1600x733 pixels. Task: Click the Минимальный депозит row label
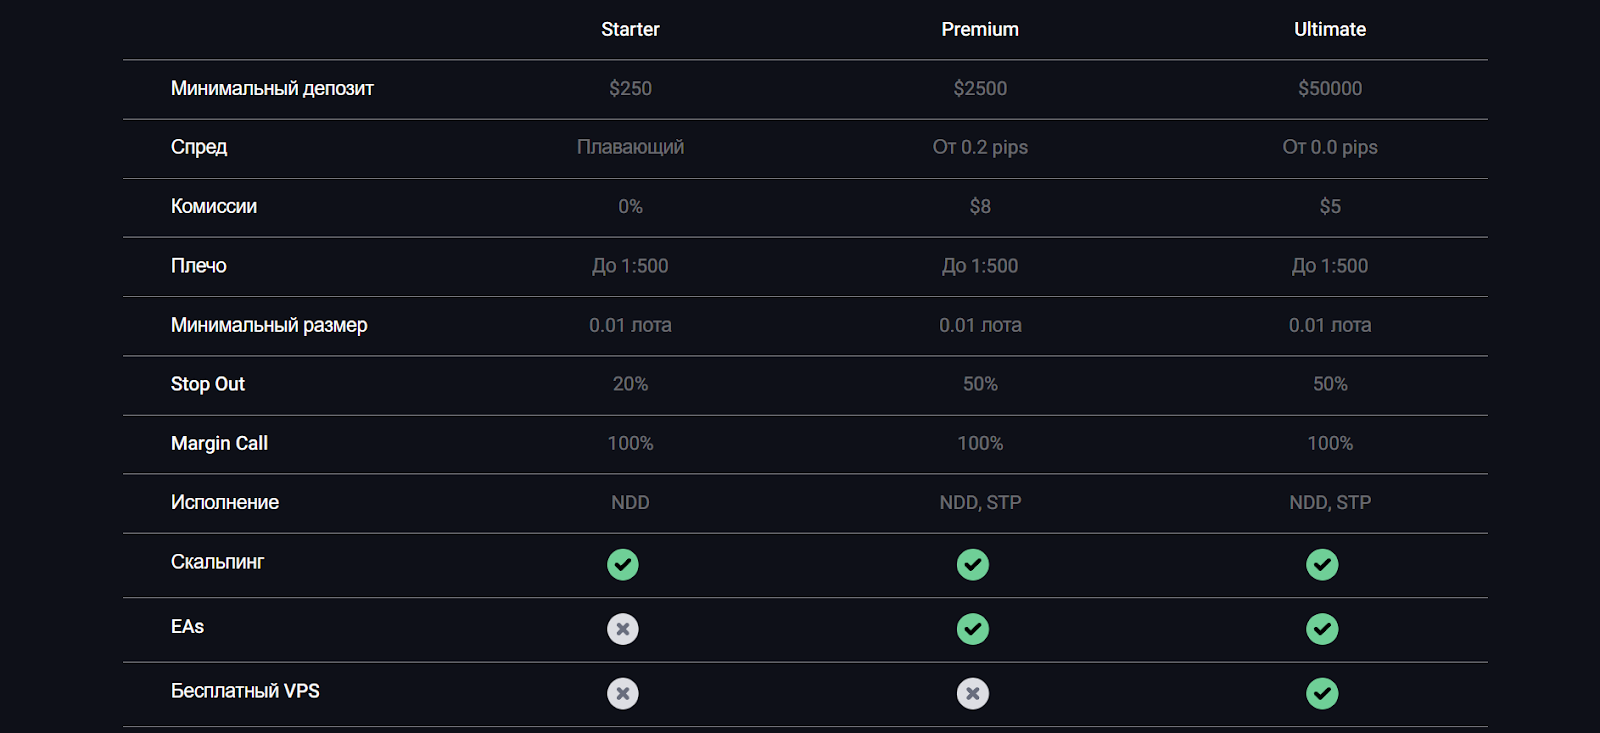(x=272, y=89)
